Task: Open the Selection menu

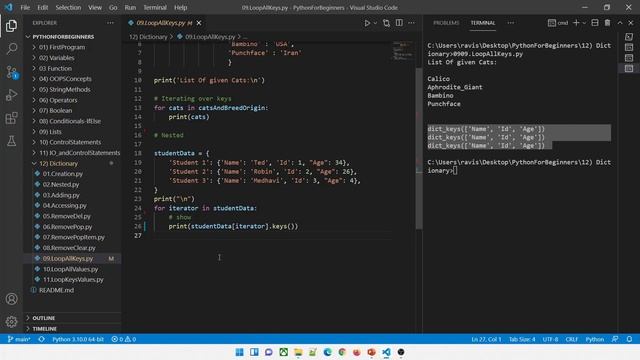Action: (68, 7)
